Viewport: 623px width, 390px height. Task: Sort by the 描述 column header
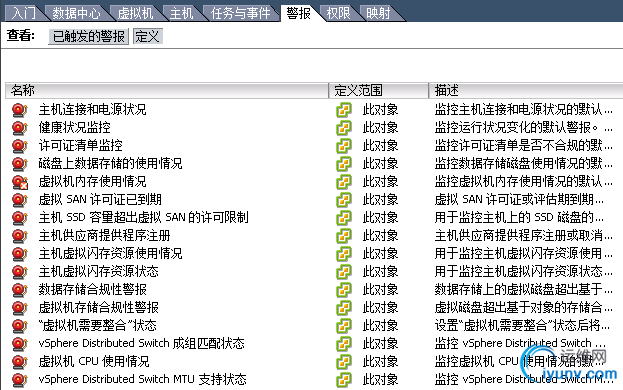[x=526, y=91]
